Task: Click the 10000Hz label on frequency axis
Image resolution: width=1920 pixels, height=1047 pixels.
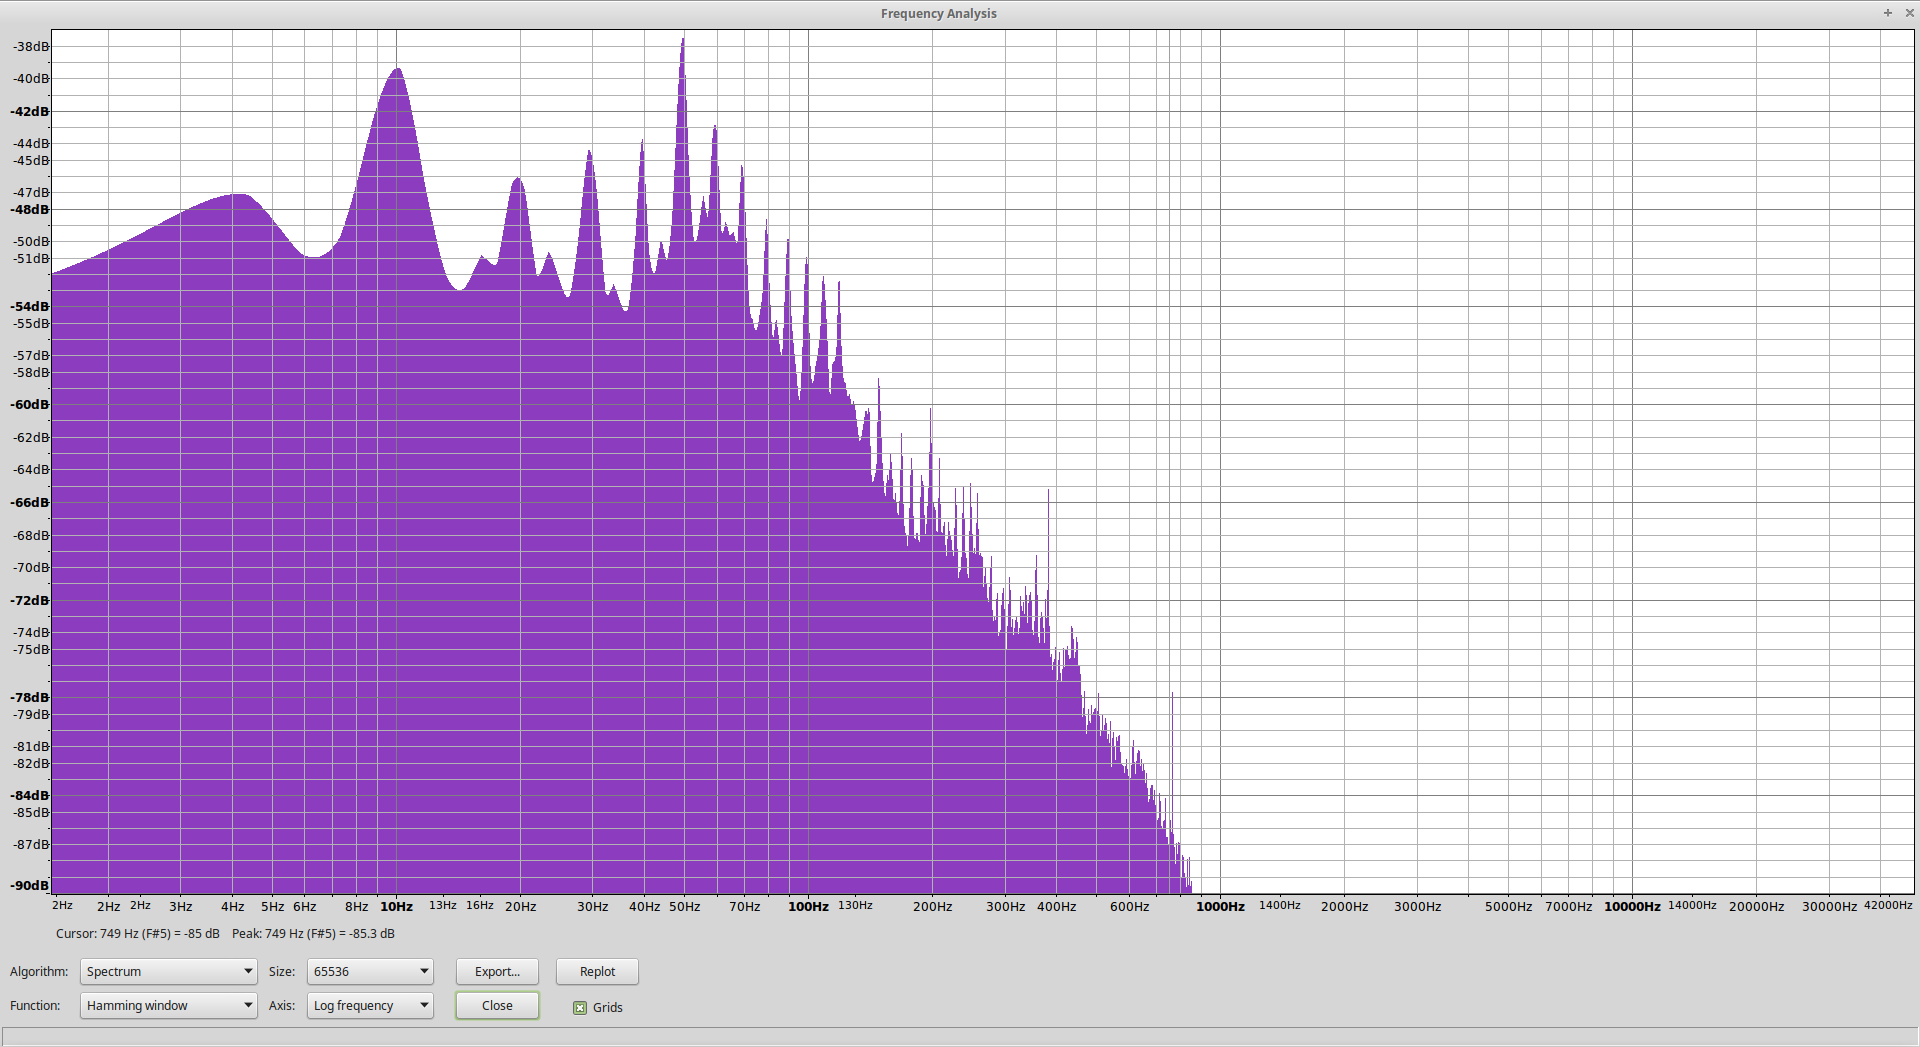Action: 1632,906
